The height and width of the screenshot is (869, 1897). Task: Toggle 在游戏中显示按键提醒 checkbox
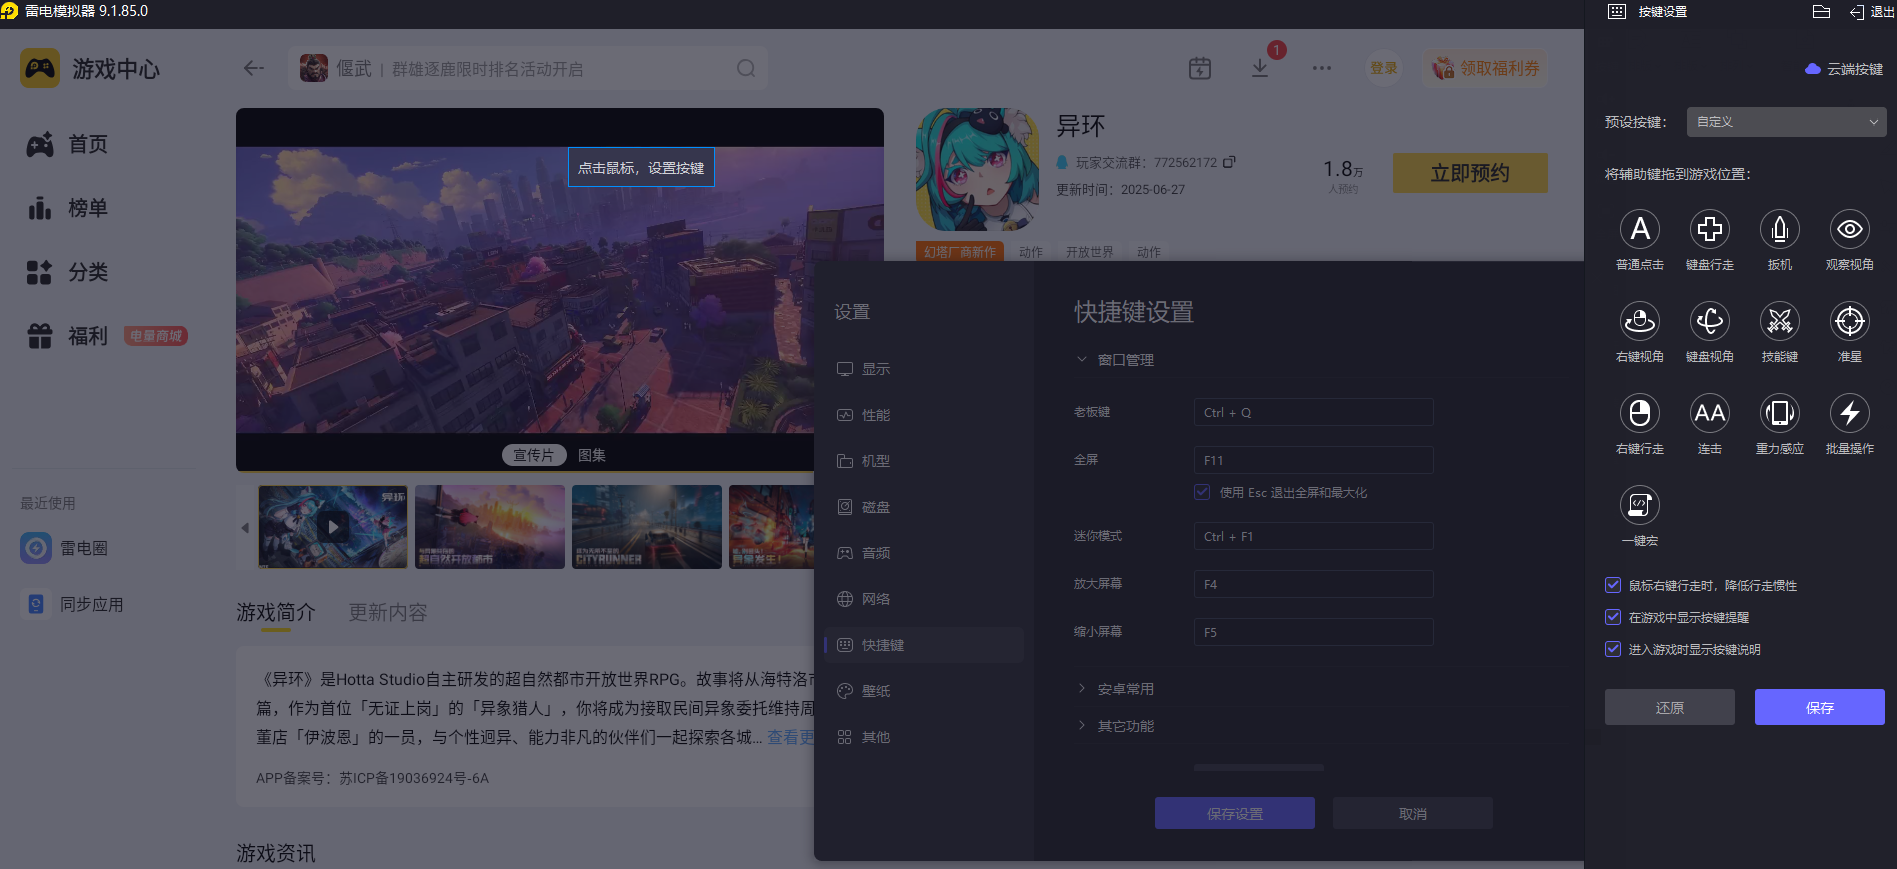pyautogui.click(x=1613, y=617)
